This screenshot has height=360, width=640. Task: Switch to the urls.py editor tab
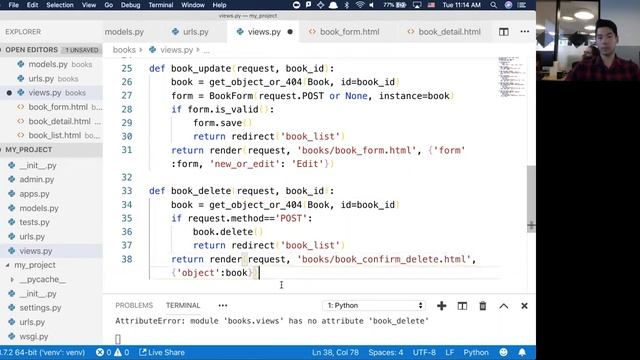pyautogui.click(x=190, y=32)
